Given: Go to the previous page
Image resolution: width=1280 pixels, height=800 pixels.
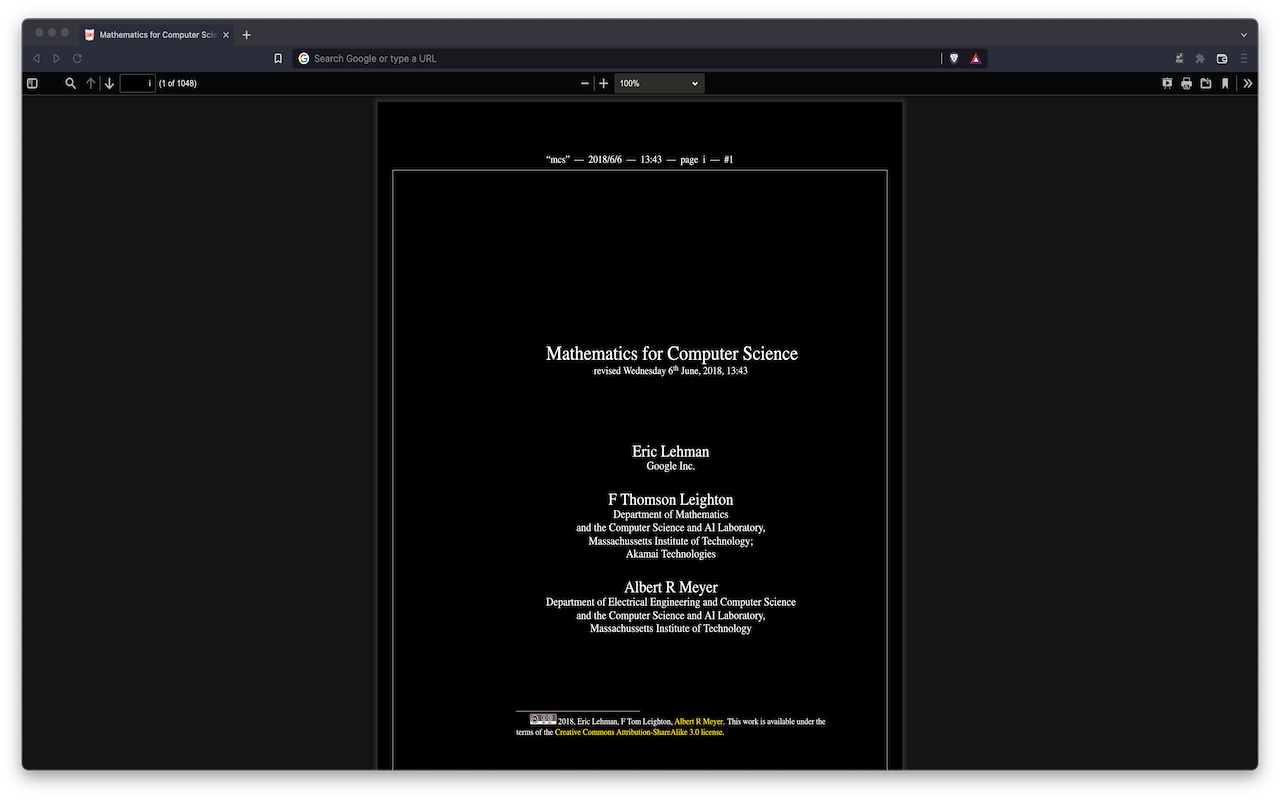Looking at the screenshot, I should point(90,83).
